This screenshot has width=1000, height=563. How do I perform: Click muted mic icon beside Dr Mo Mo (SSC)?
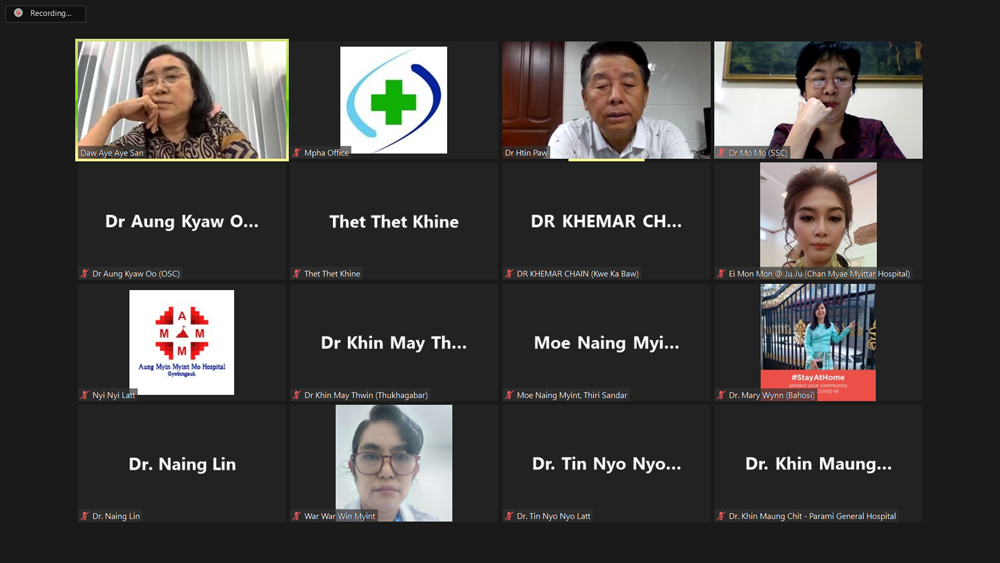[721, 153]
